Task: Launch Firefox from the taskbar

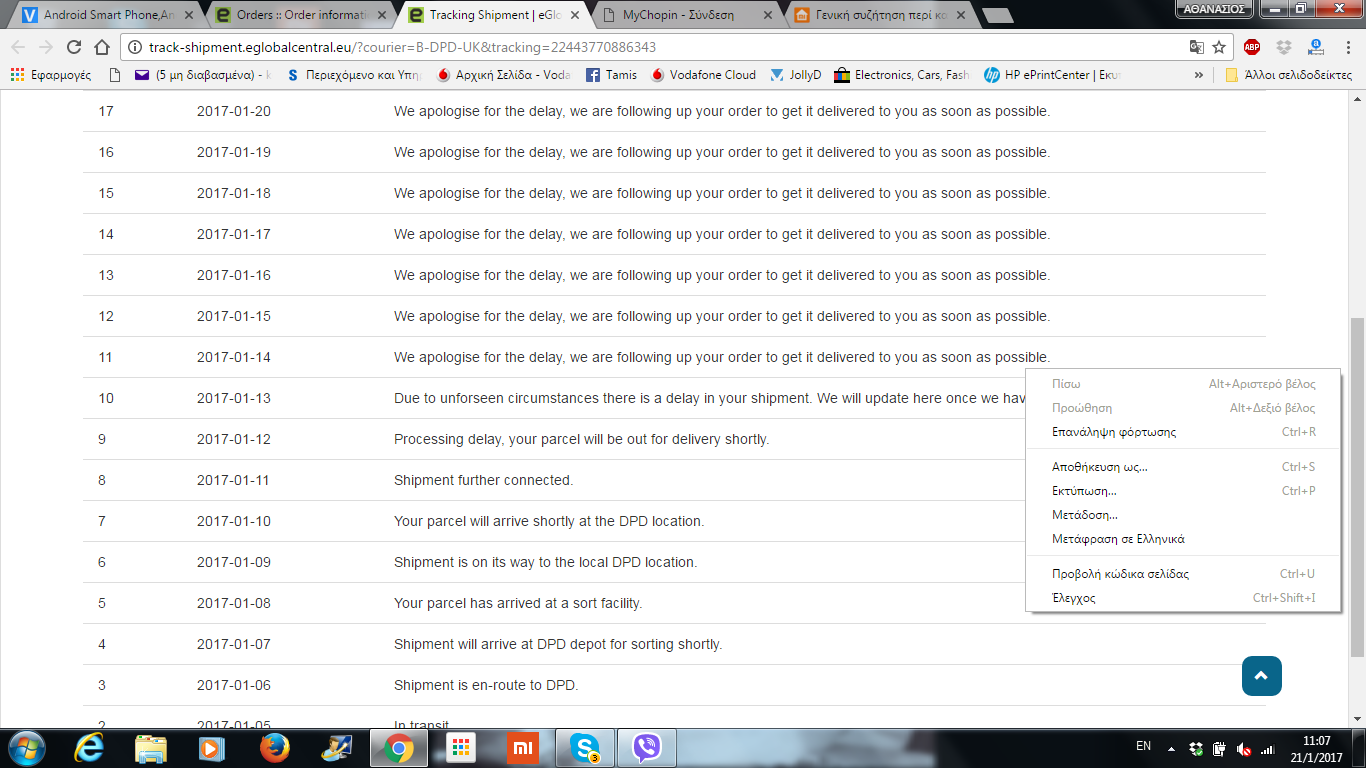Action: pos(274,747)
